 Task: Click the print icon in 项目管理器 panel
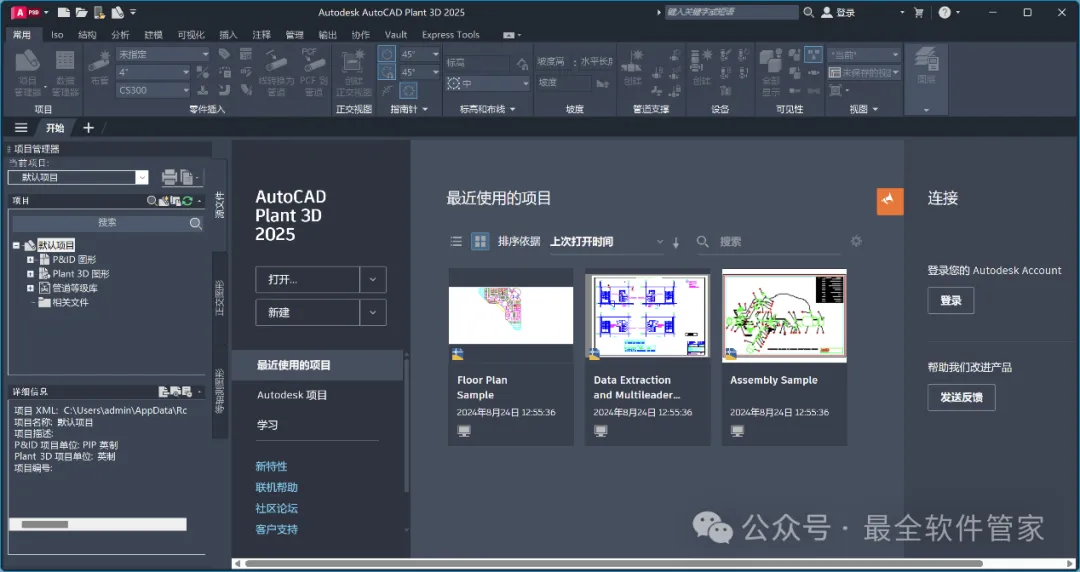[169, 177]
